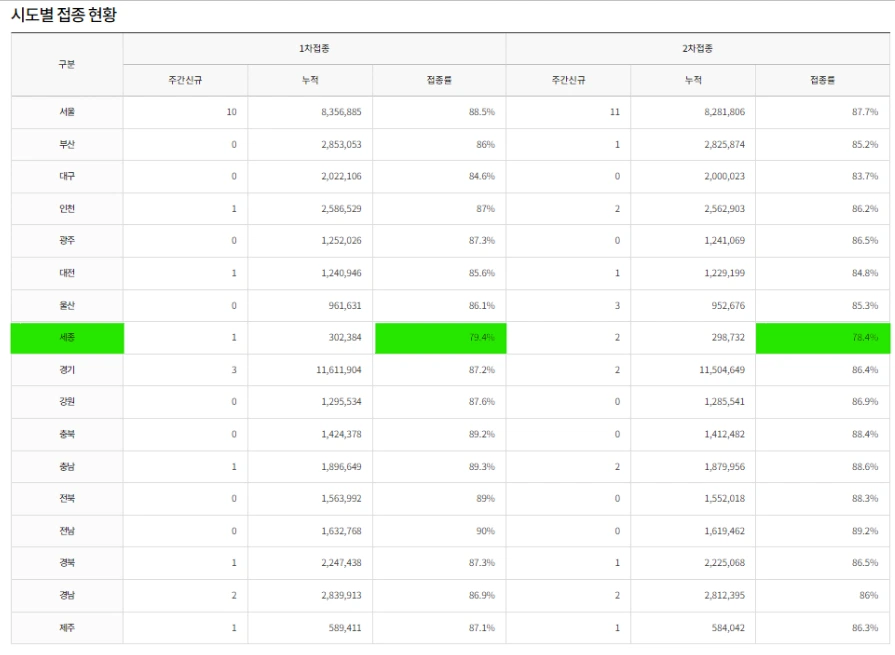The image size is (895, 655).
Task: Click the highlighted 세종 row label
Action: tap(67, 338)
